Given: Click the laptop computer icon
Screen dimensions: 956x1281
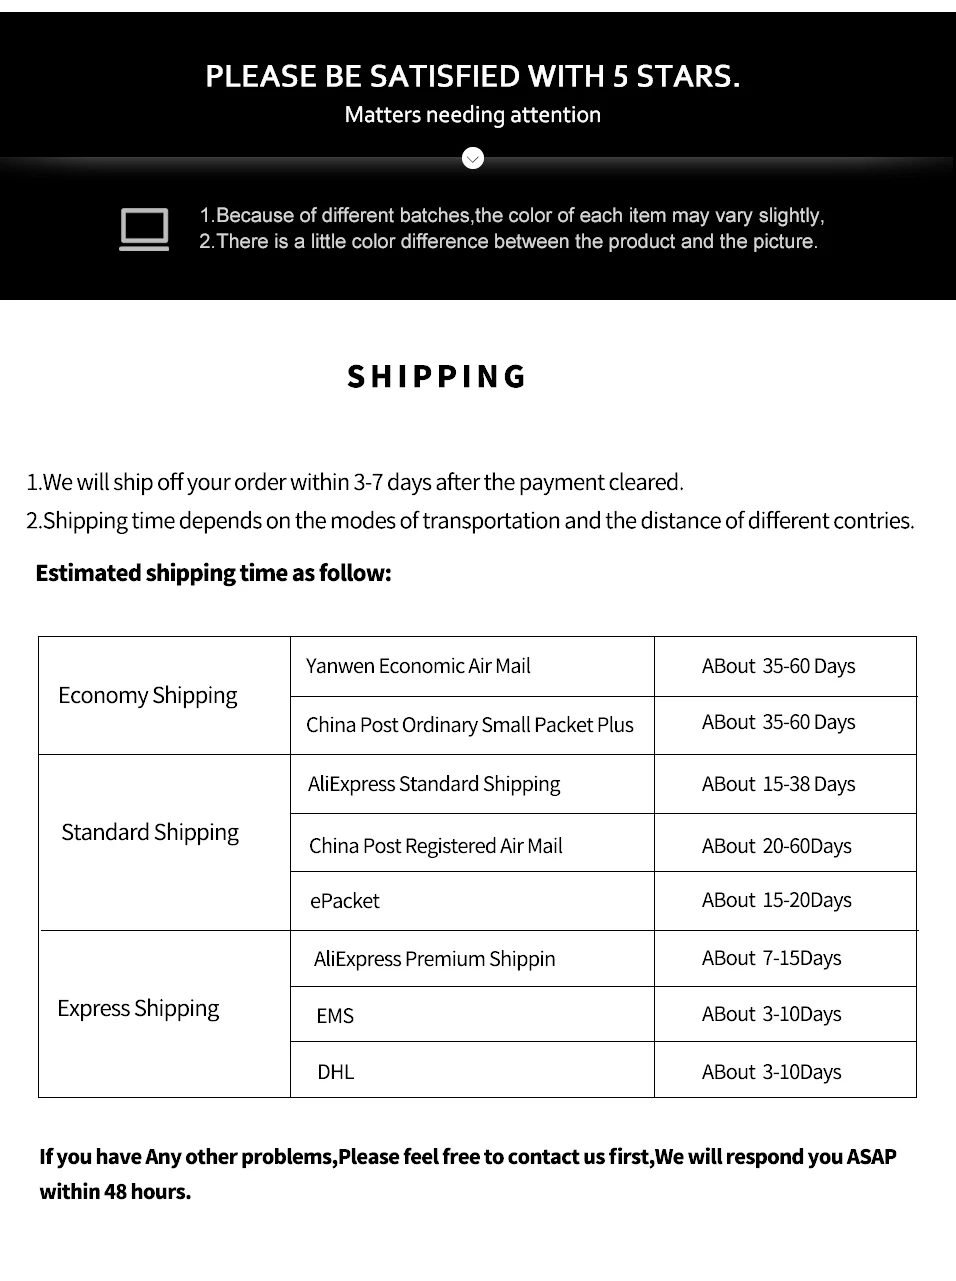Looking at the screenshot, I should [144, 229].
